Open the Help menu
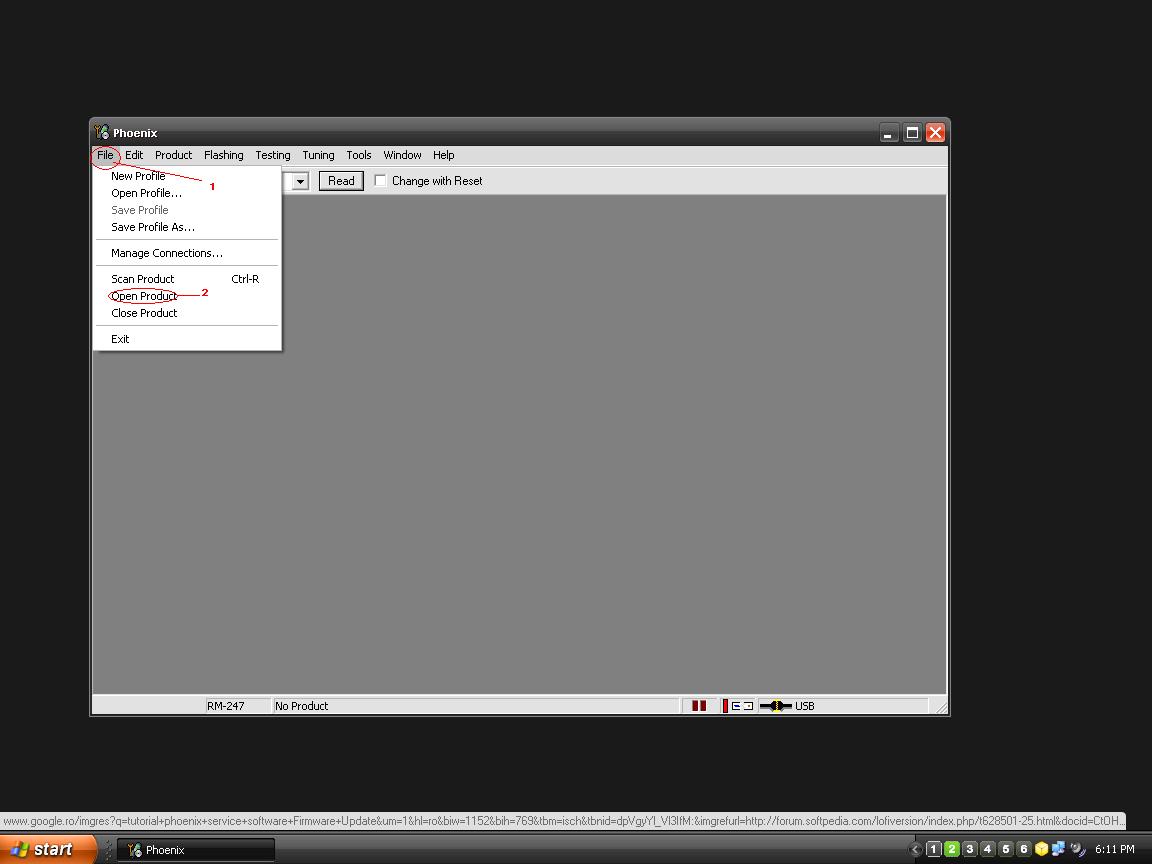The height and width of the screenshot is (864, 1152). point(443,155)
